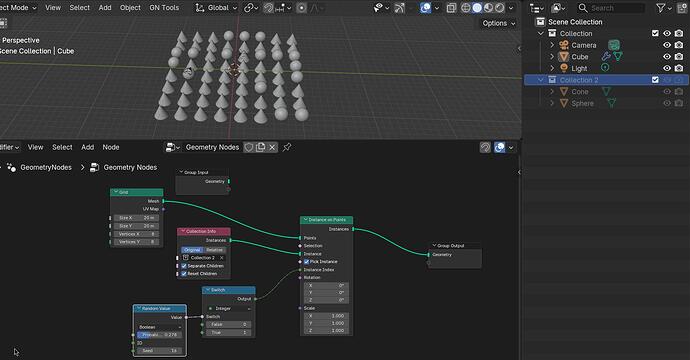
Task: Open the Global transform orientation dropdown
Action: click(217, 8)
